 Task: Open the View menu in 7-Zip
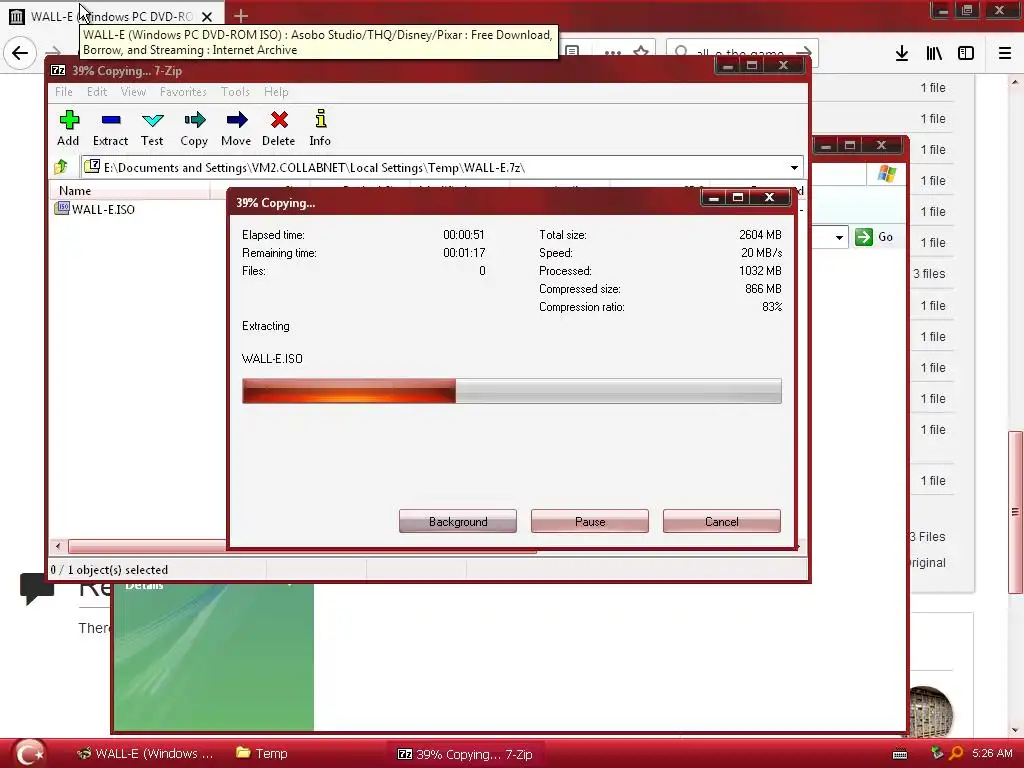[133, 92]
